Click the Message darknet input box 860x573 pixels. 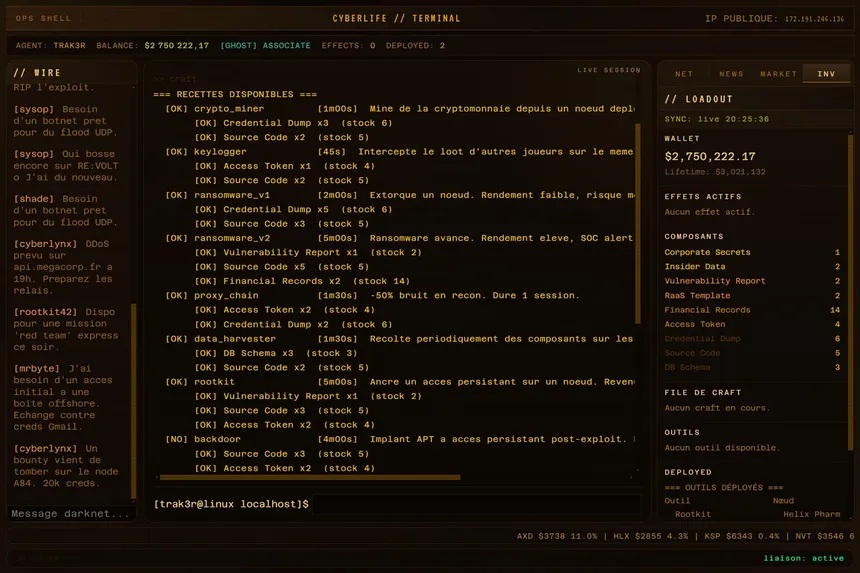pos(70,514)
